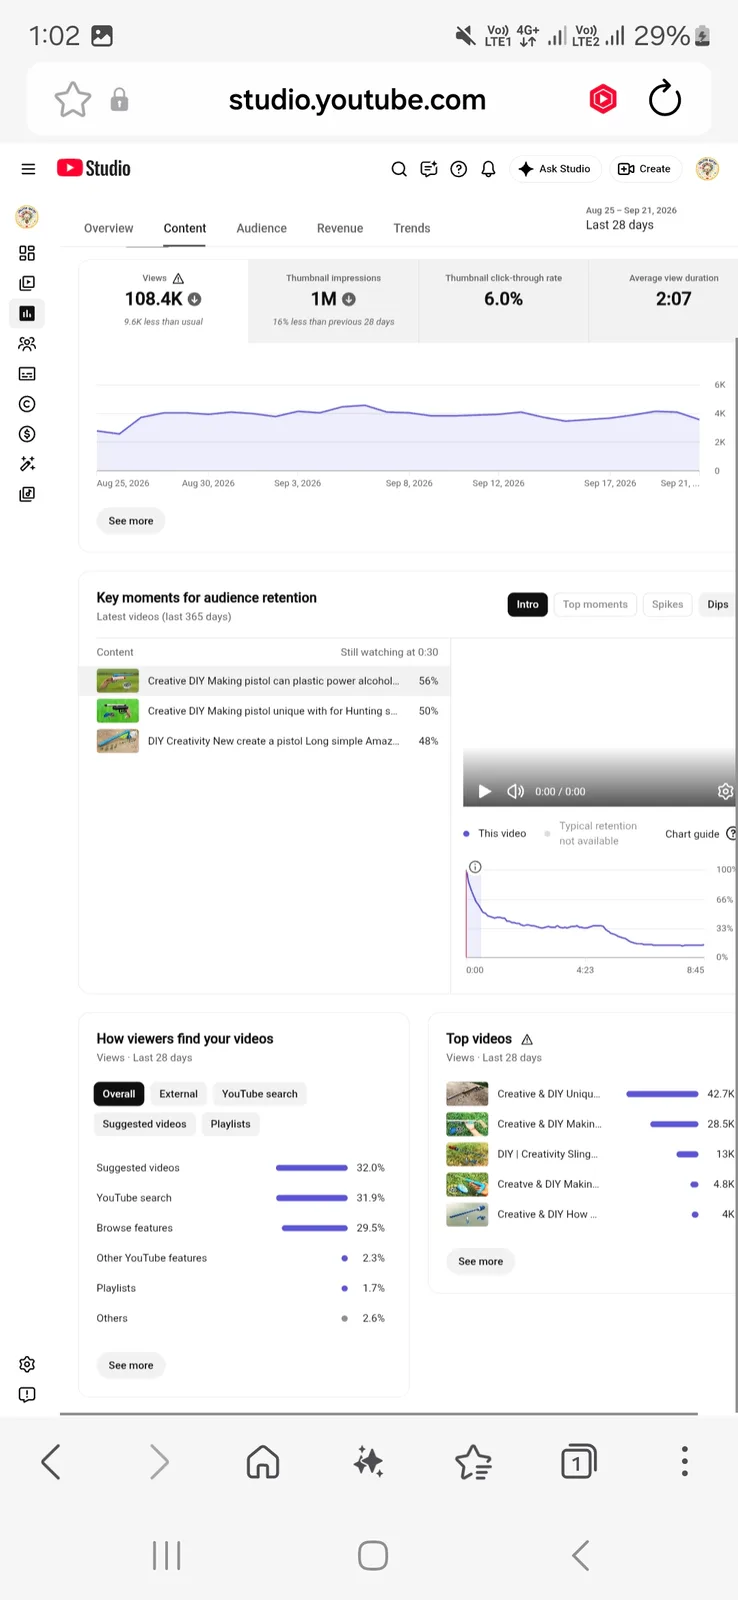Open Audio library icon in sidebar
This screenshot has height=1600, width=738.
[x=27, y=494]
